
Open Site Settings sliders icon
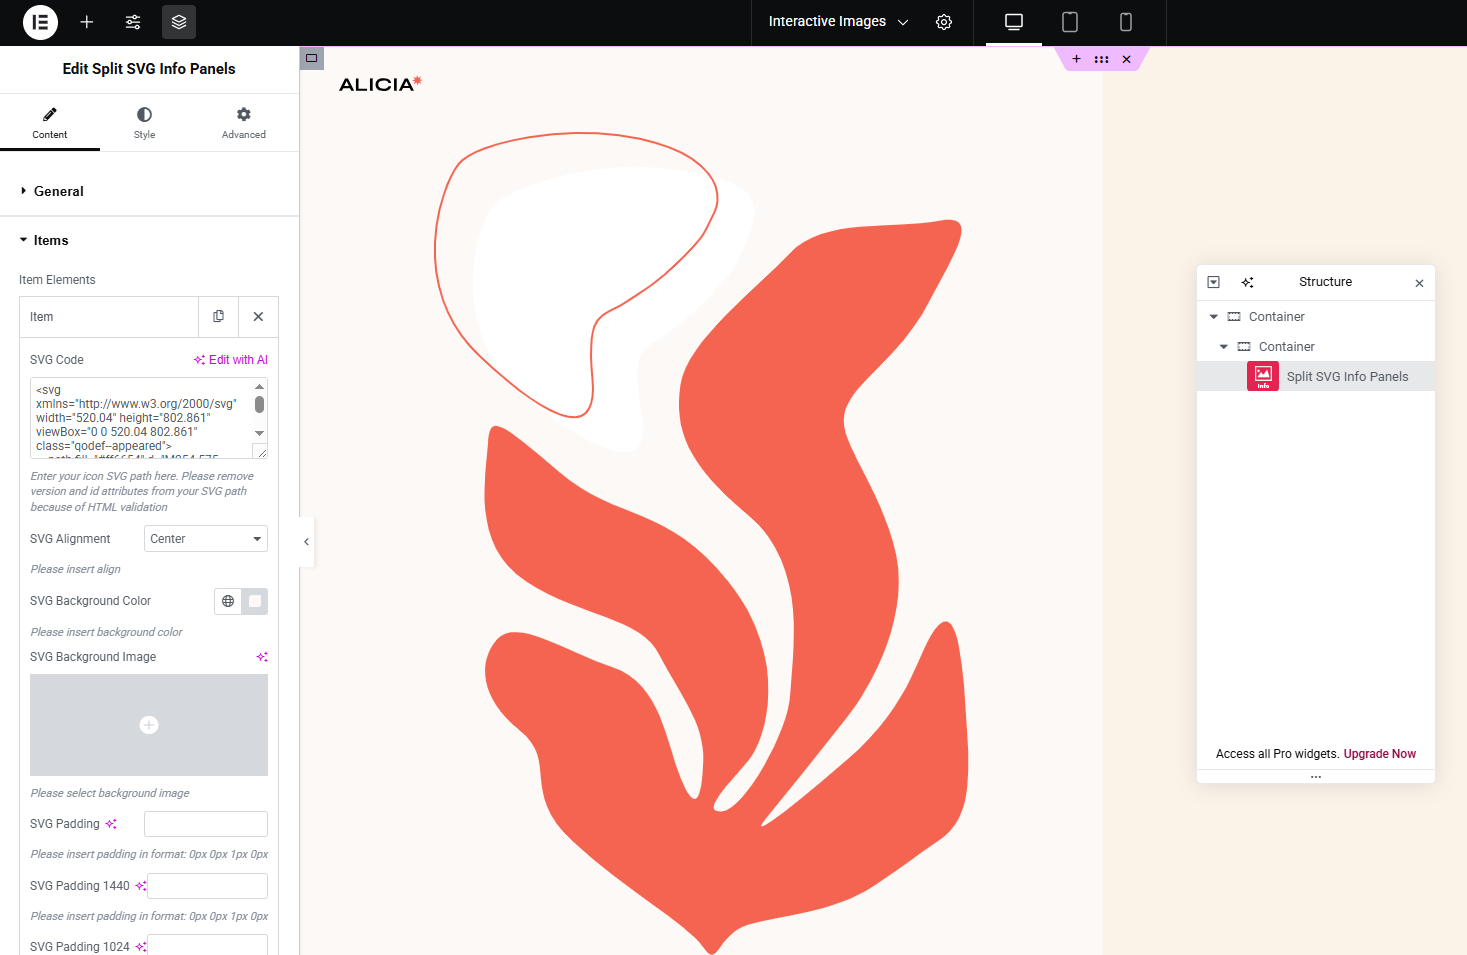[x=133, y=22]
